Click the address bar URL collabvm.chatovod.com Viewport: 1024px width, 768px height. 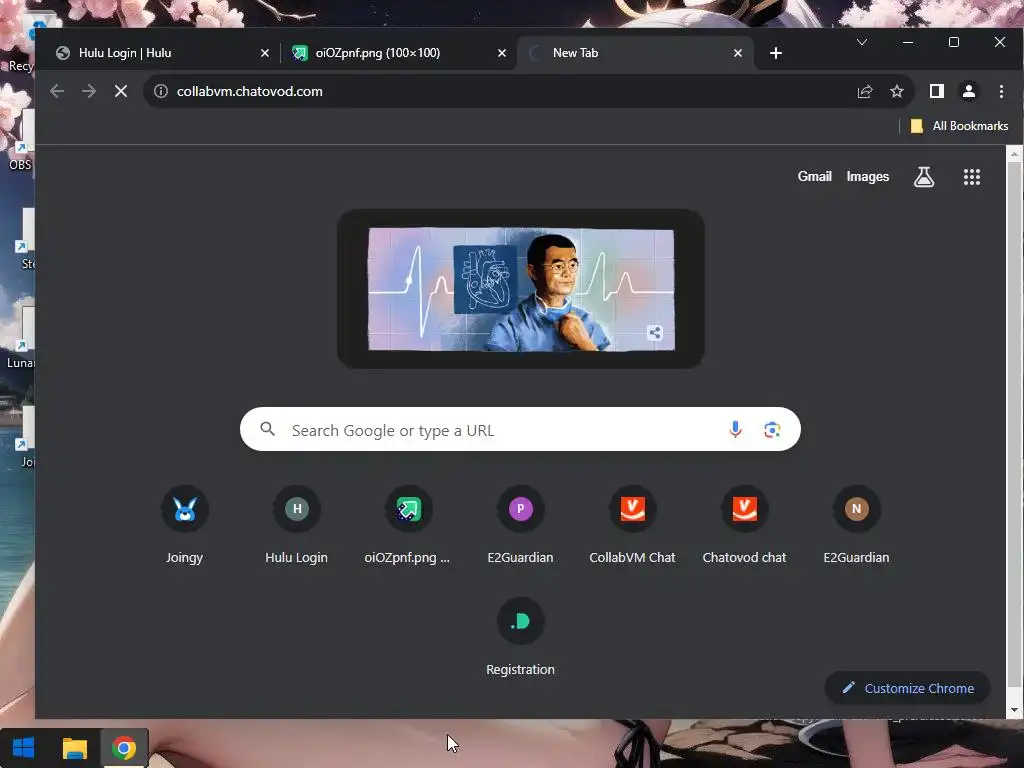pyautogui.click(x=249, y=91)
